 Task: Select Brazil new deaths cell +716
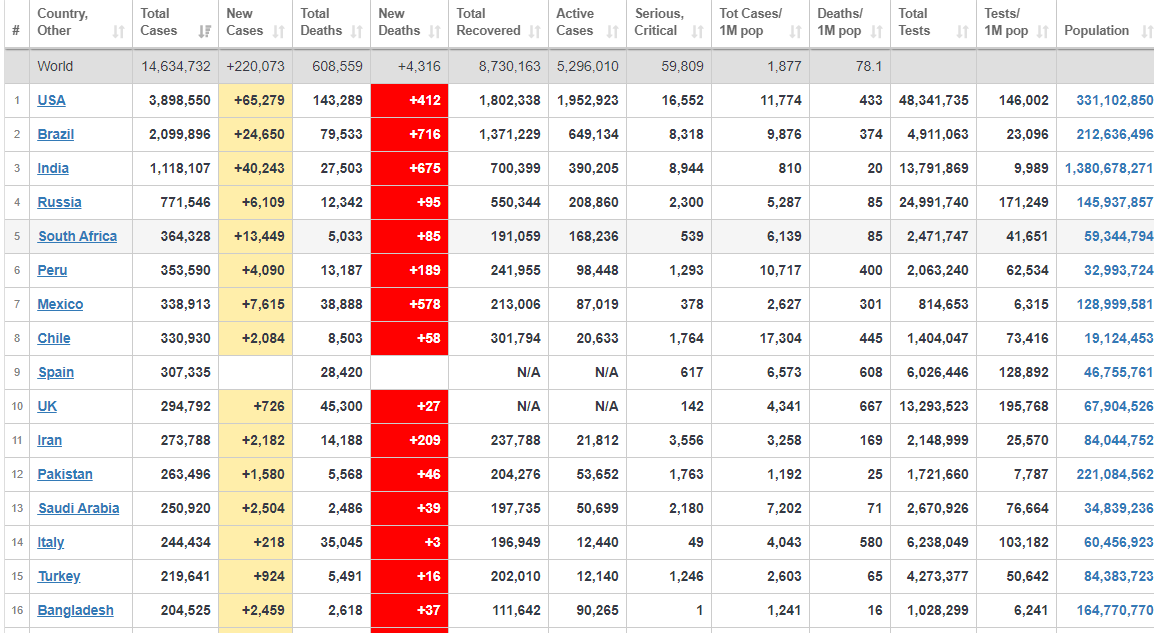[409, 134]
